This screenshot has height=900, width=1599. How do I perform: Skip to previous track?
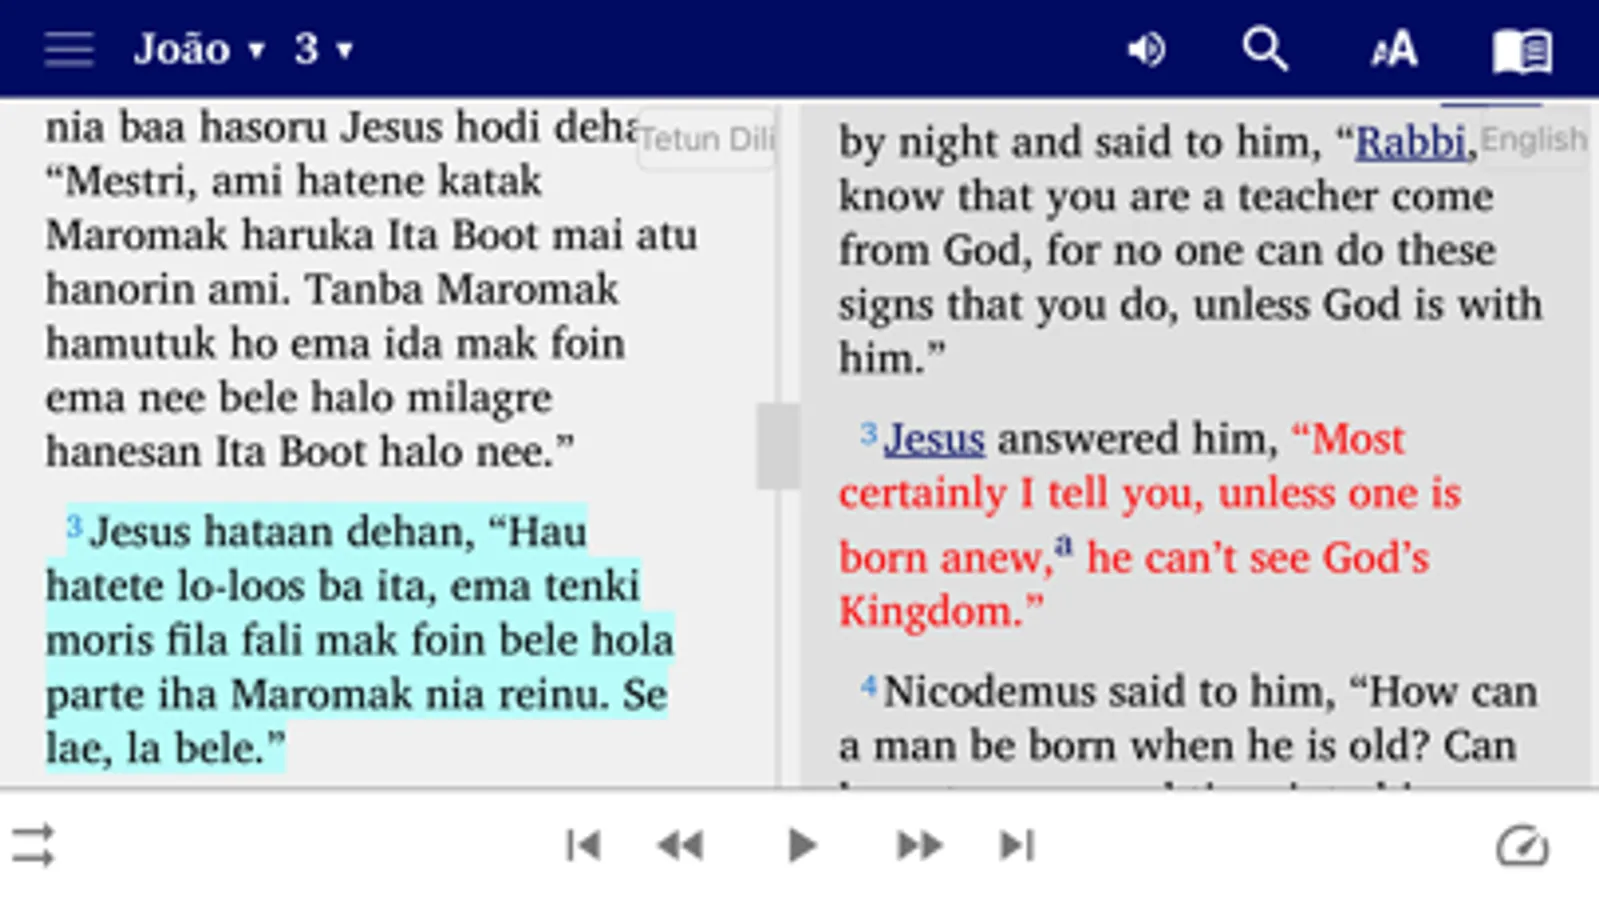click(583, 845)
